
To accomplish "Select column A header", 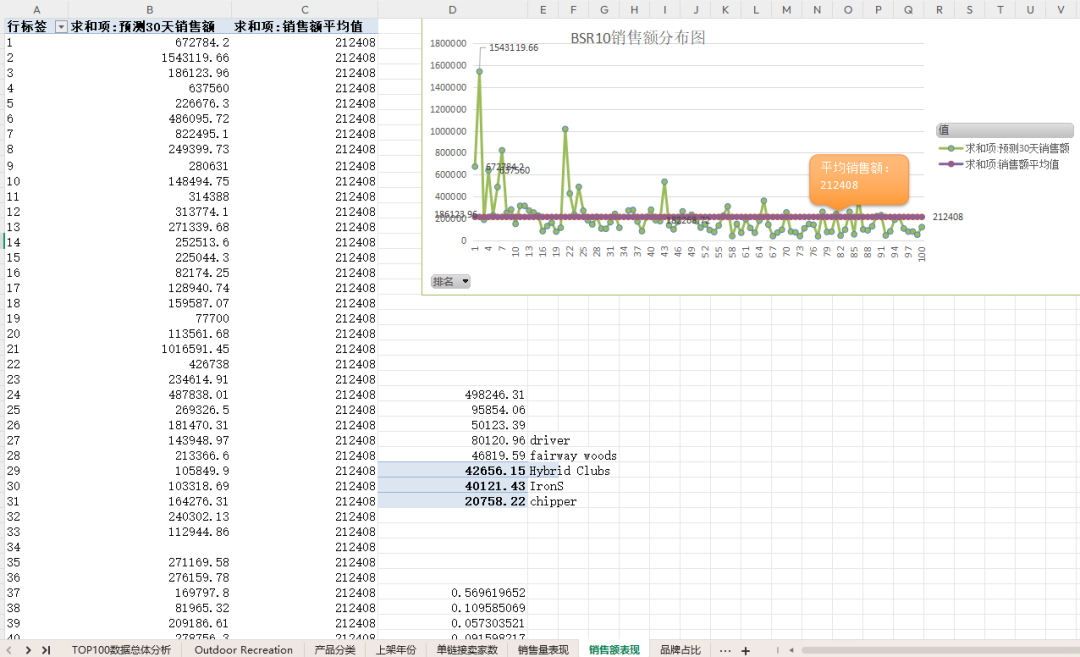I will (x=37, y=10).
